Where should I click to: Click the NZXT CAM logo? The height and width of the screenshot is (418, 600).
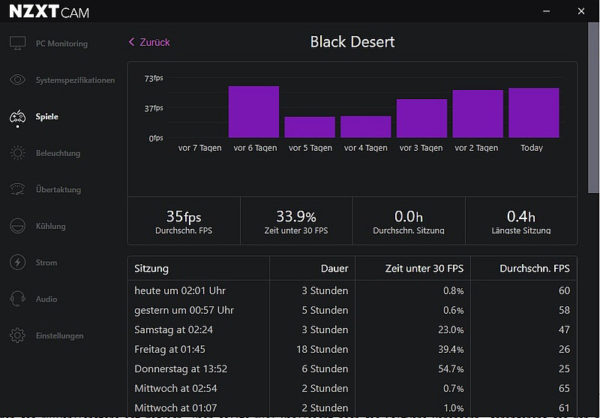click(x=49, y=11)
